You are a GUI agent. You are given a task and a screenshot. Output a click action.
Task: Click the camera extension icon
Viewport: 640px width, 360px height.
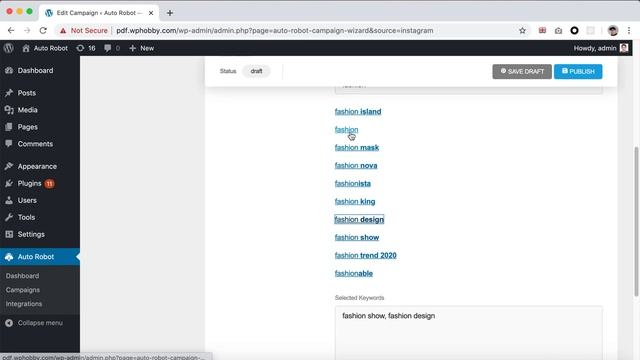pyautogui.click(x=558, y=31)
